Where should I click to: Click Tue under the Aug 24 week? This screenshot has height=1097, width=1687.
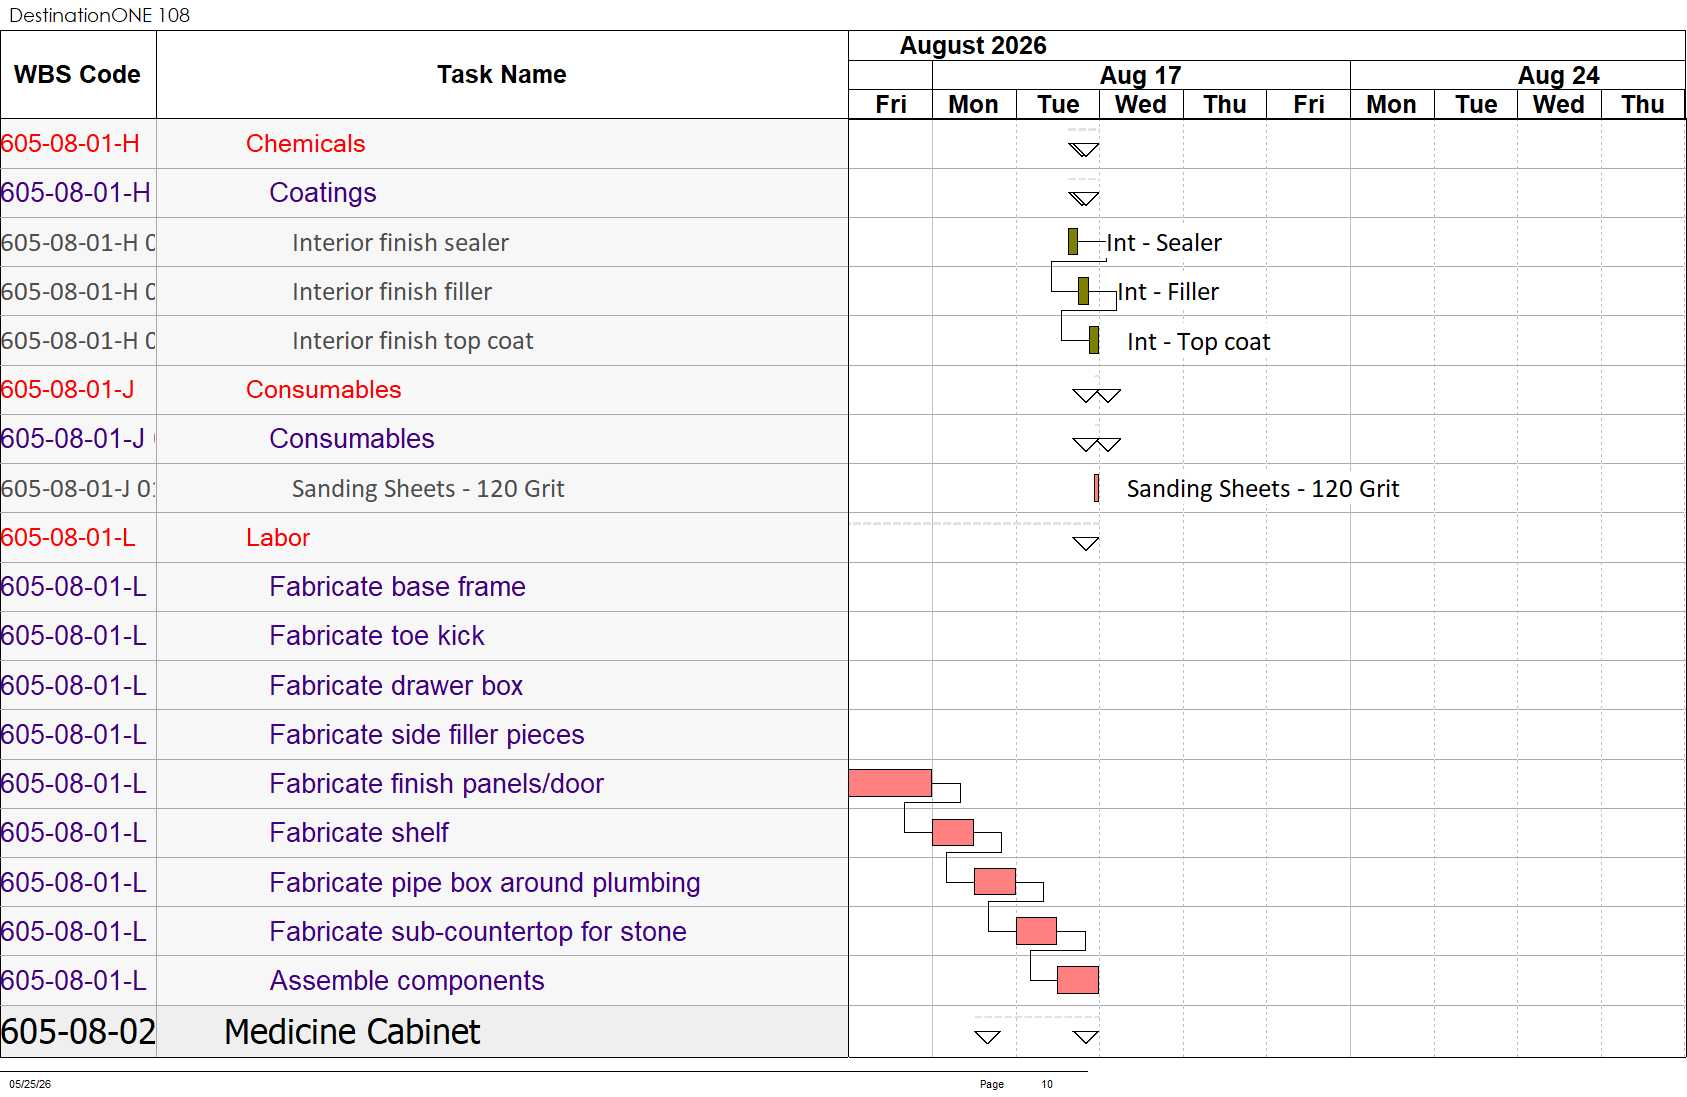1476,105
